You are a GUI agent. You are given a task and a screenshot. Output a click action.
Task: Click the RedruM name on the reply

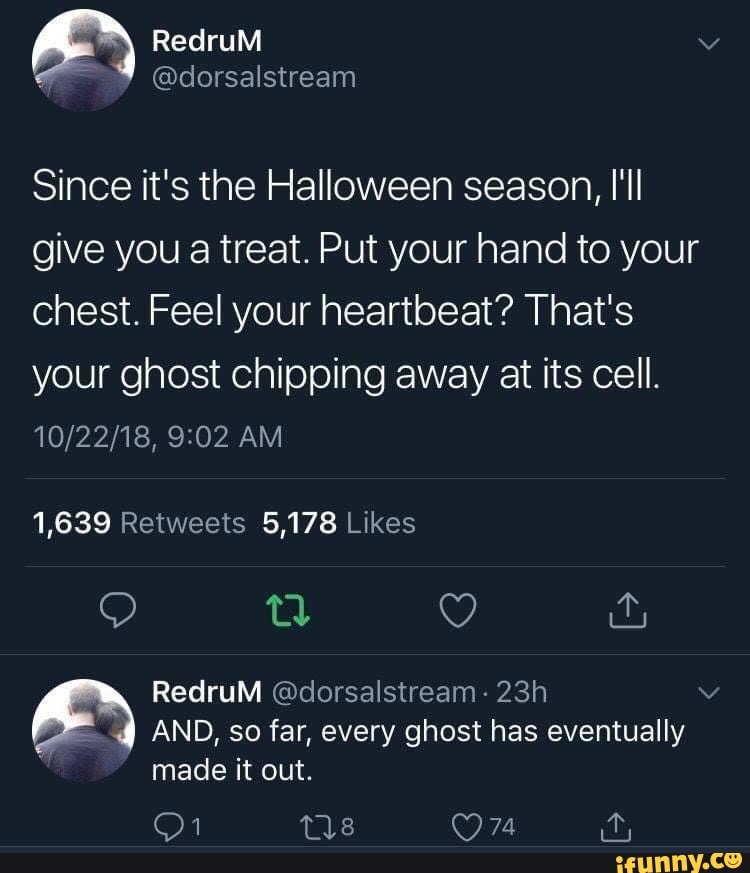[x=206, y=692]
